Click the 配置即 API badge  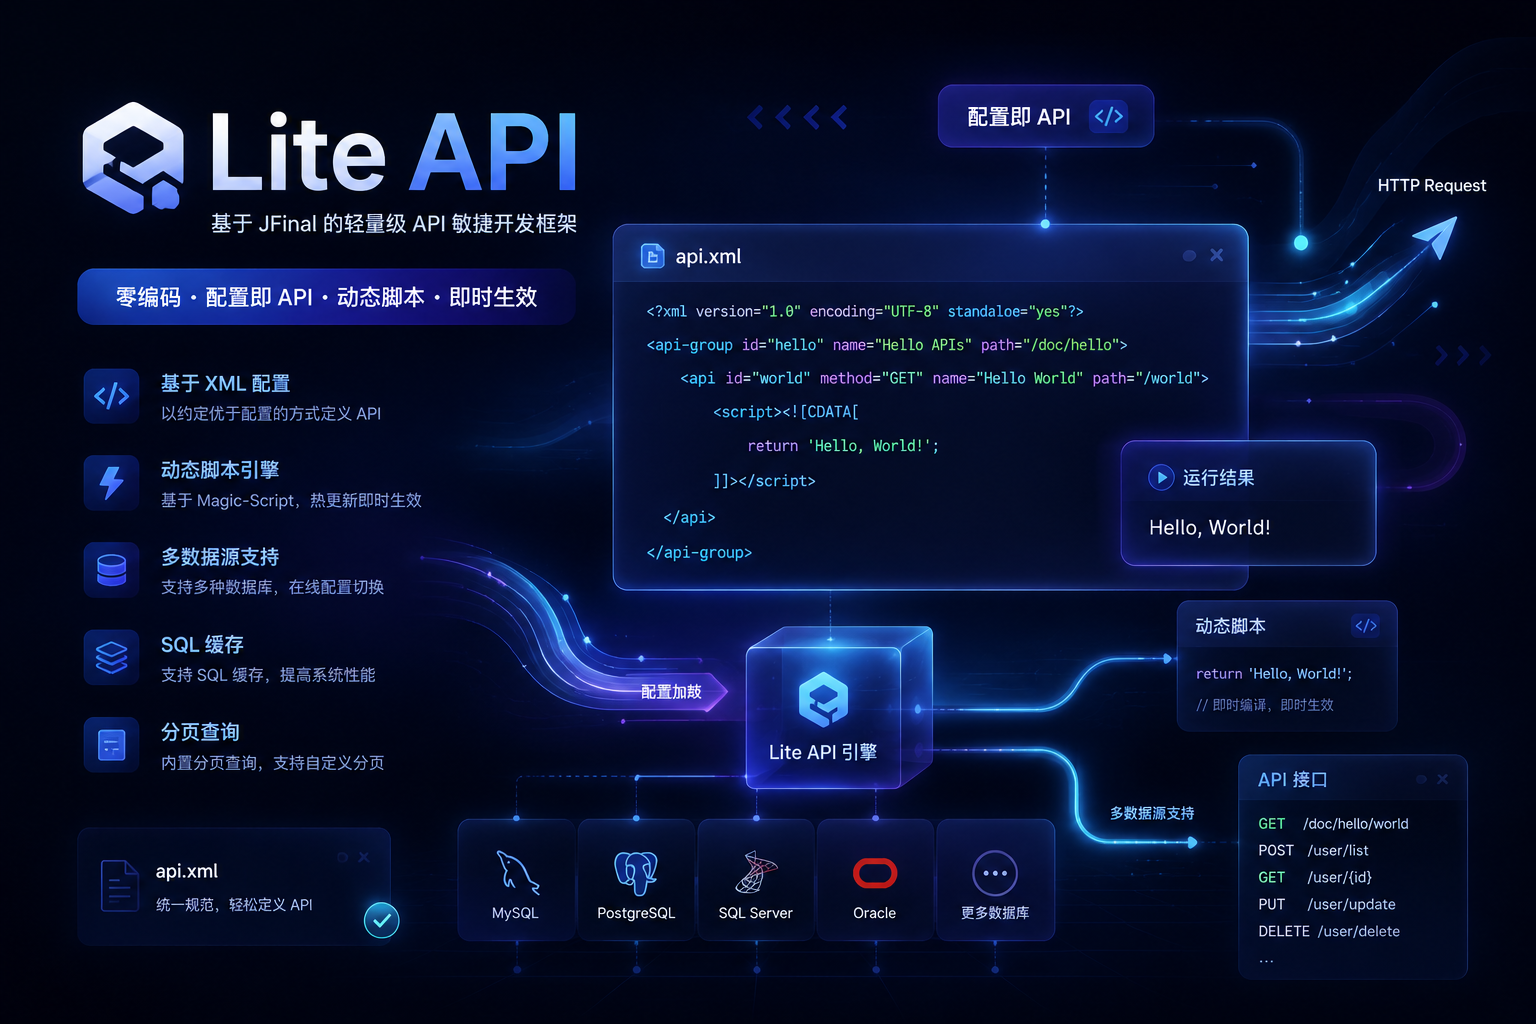point(1046,116)
